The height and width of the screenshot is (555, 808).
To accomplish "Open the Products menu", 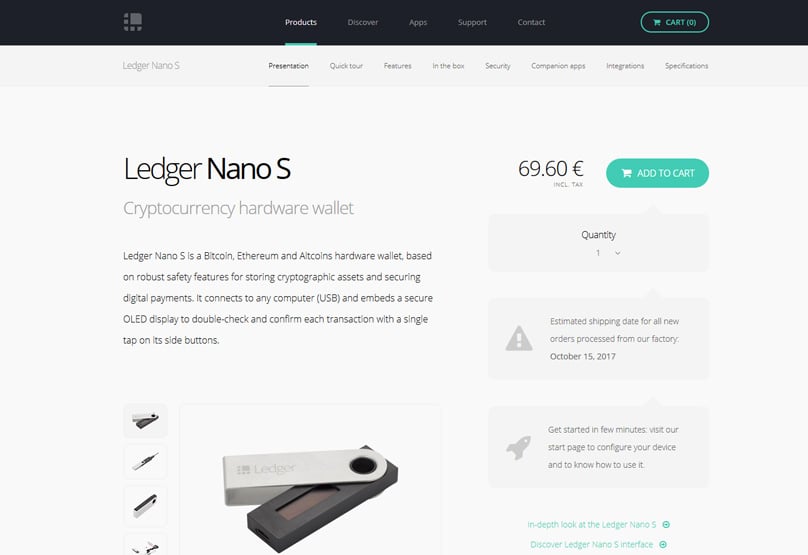I will 301,22.
